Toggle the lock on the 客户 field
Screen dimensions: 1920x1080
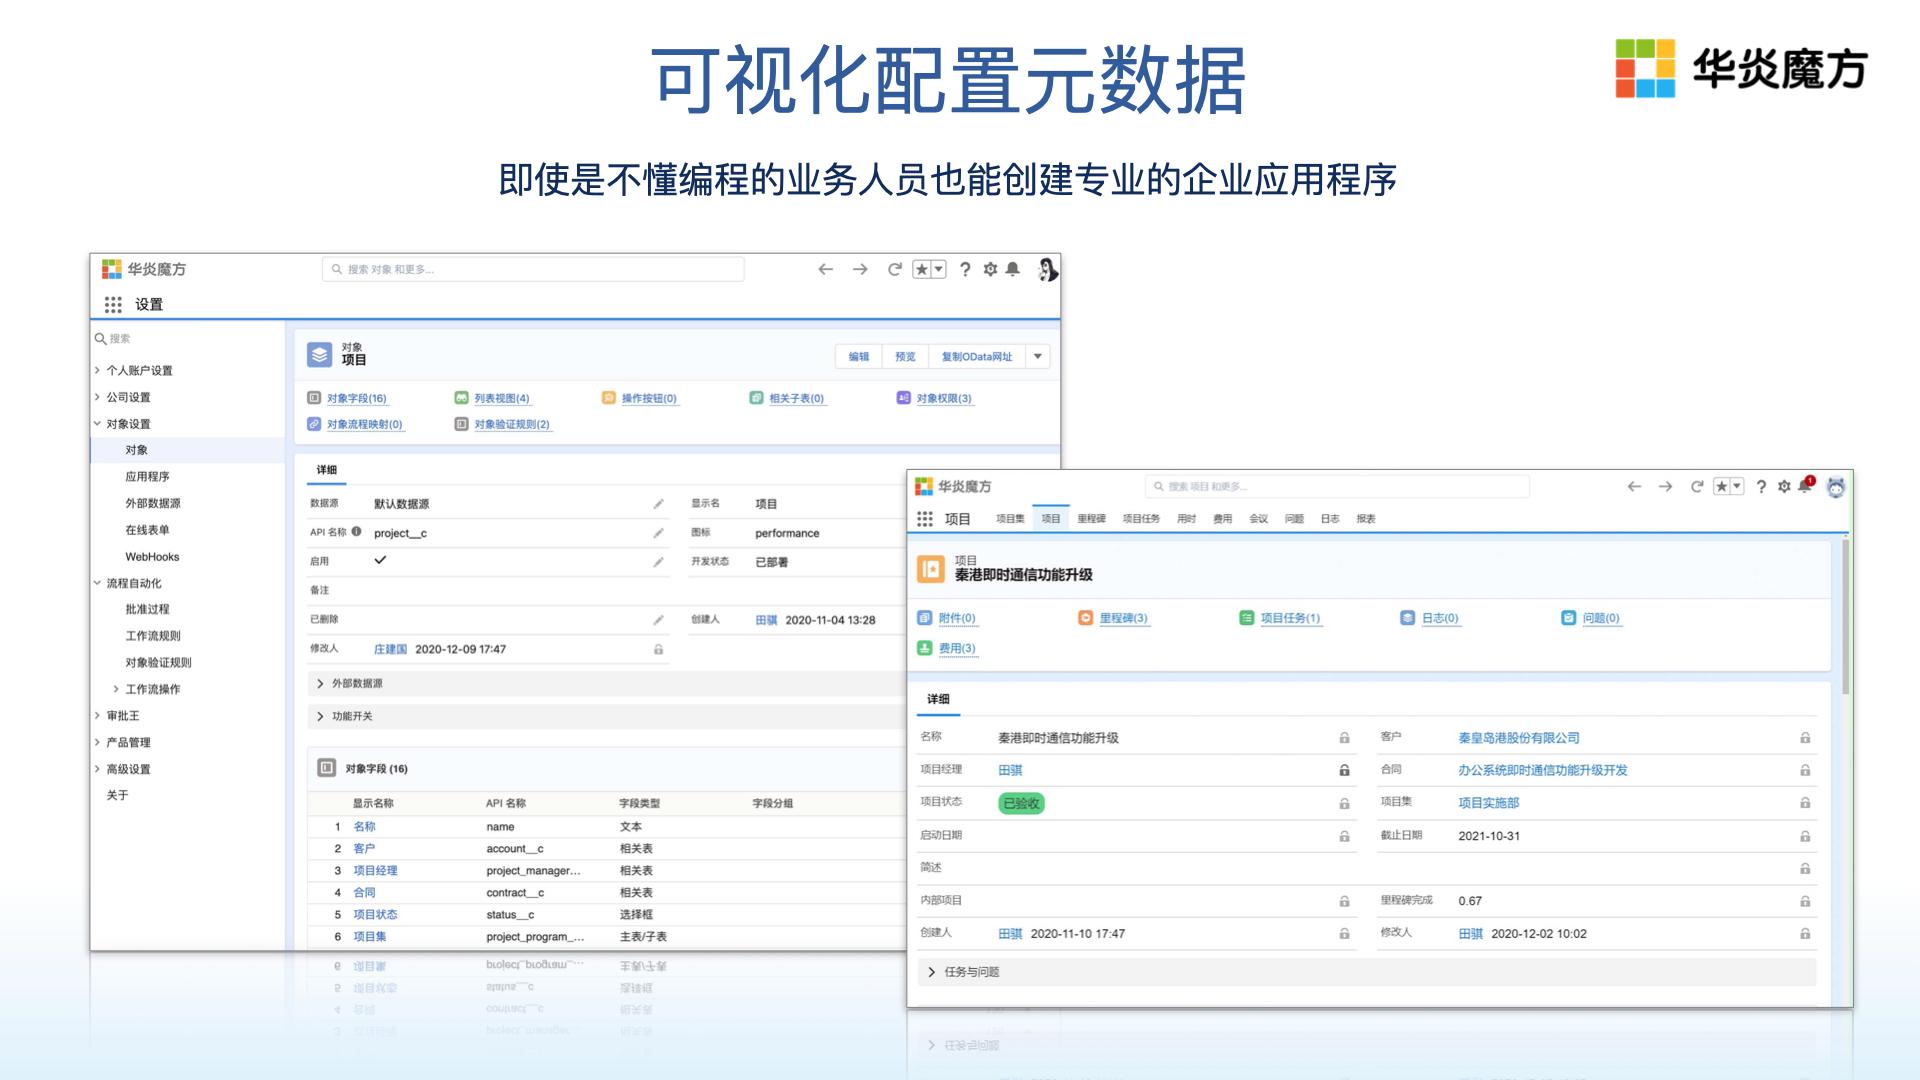(x=1804, y=738)
